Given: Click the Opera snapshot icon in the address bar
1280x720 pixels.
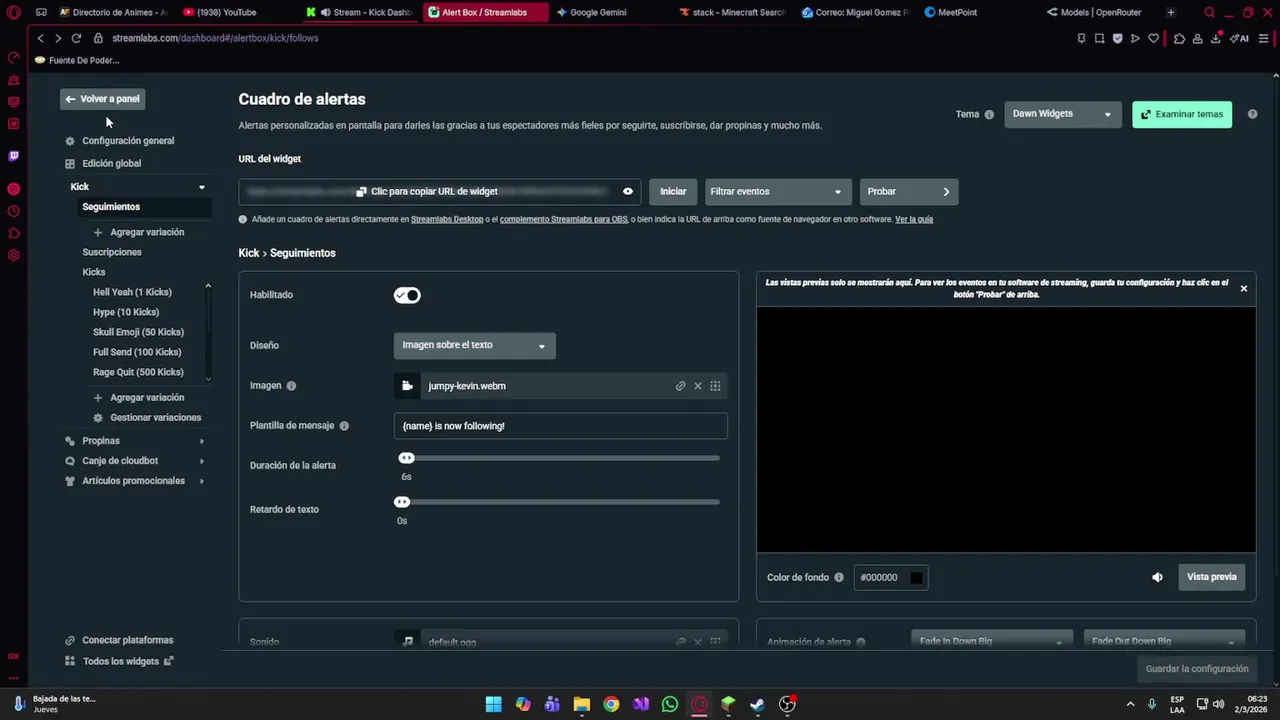Looking at the screenshot, I should [1099, 39].
